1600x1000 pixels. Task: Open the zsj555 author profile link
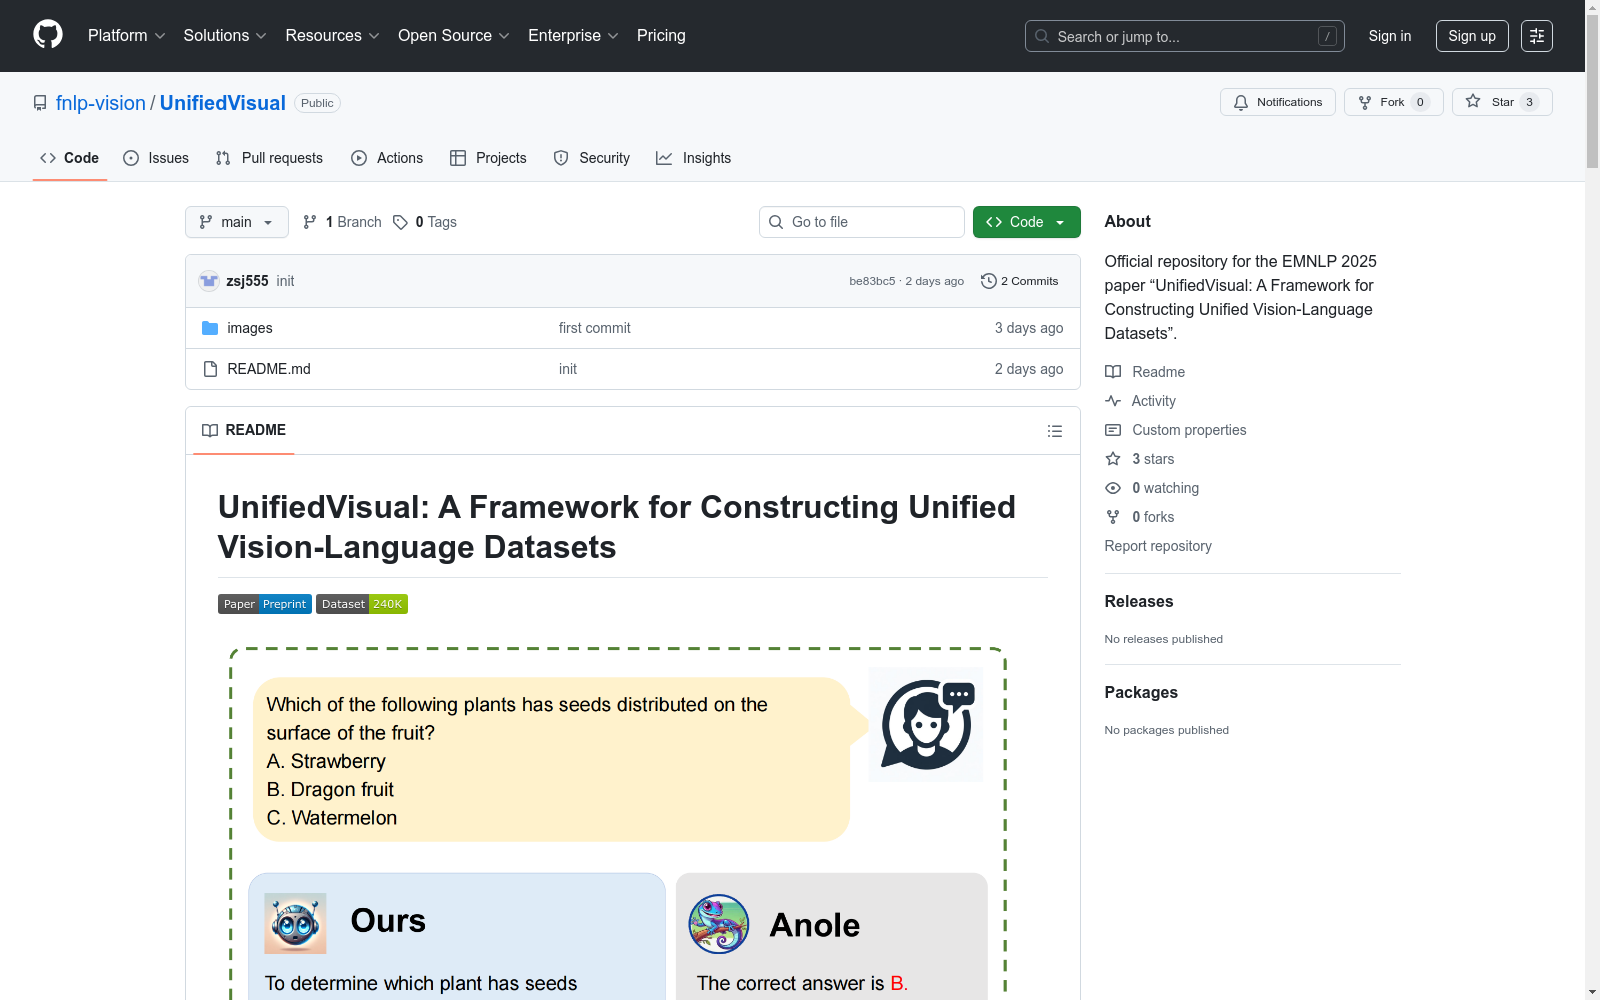(247, 281)
